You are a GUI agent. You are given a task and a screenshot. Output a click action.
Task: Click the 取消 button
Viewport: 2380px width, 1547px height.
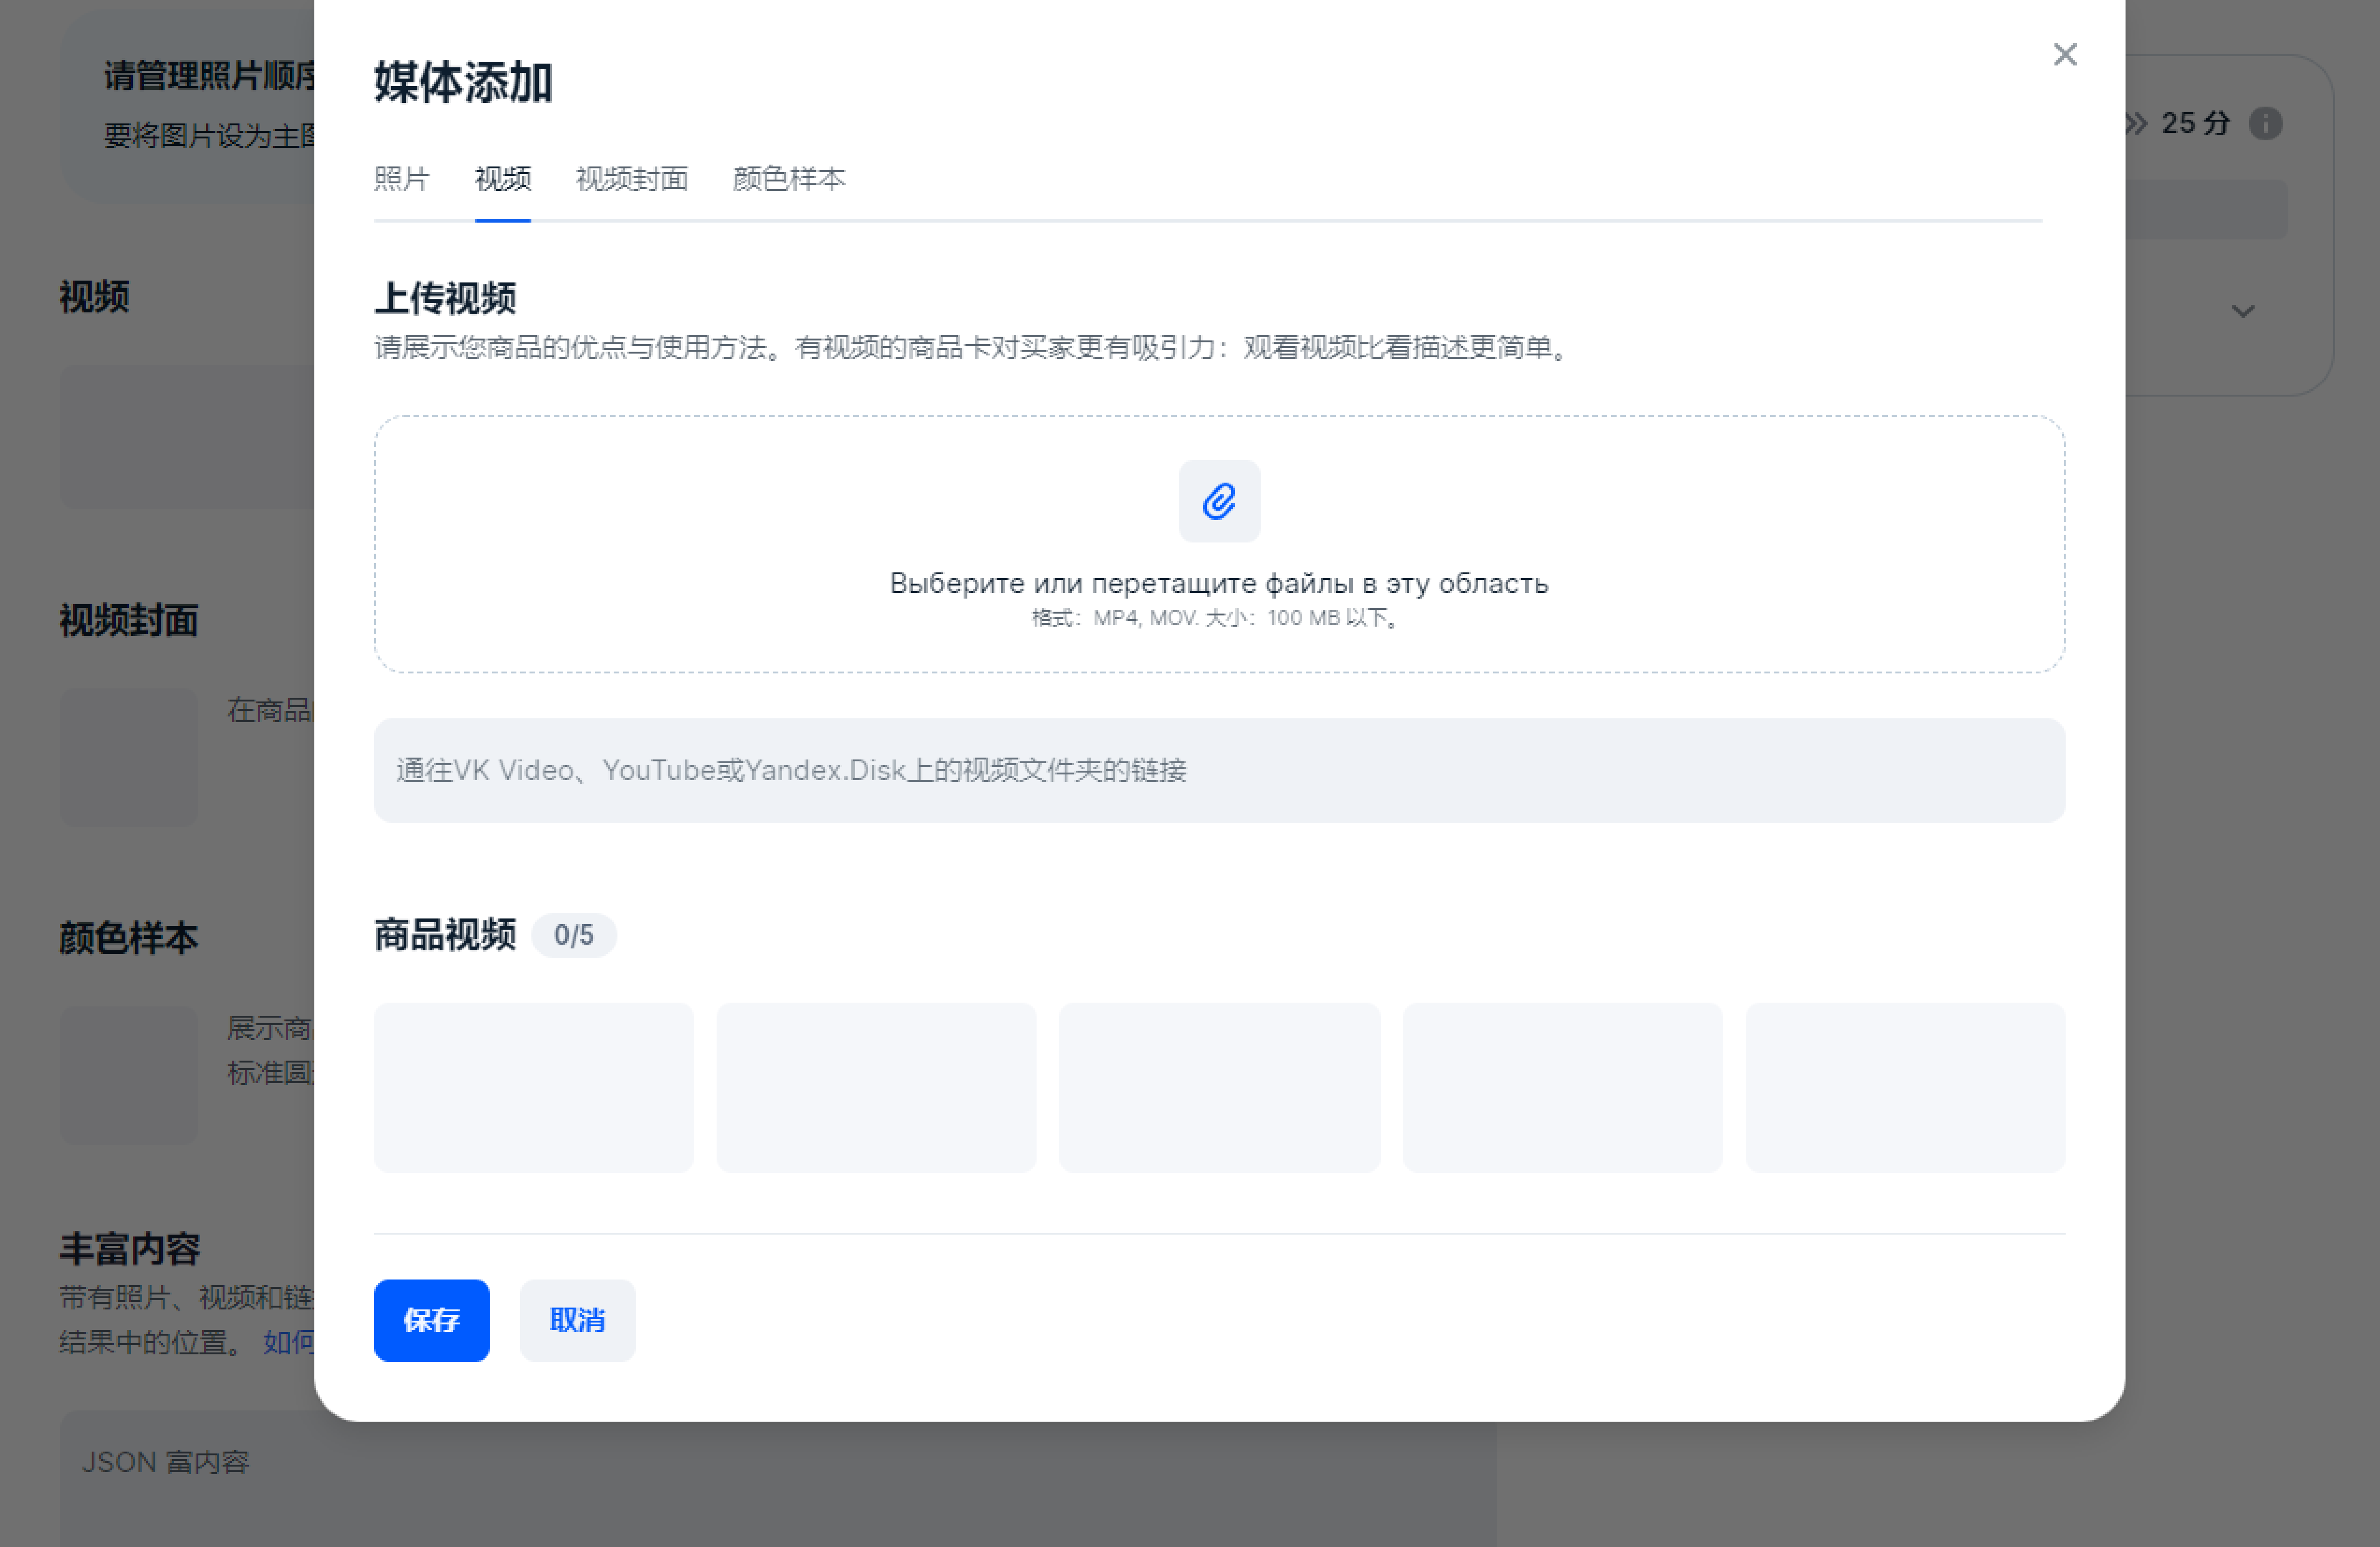point(577,1320)
